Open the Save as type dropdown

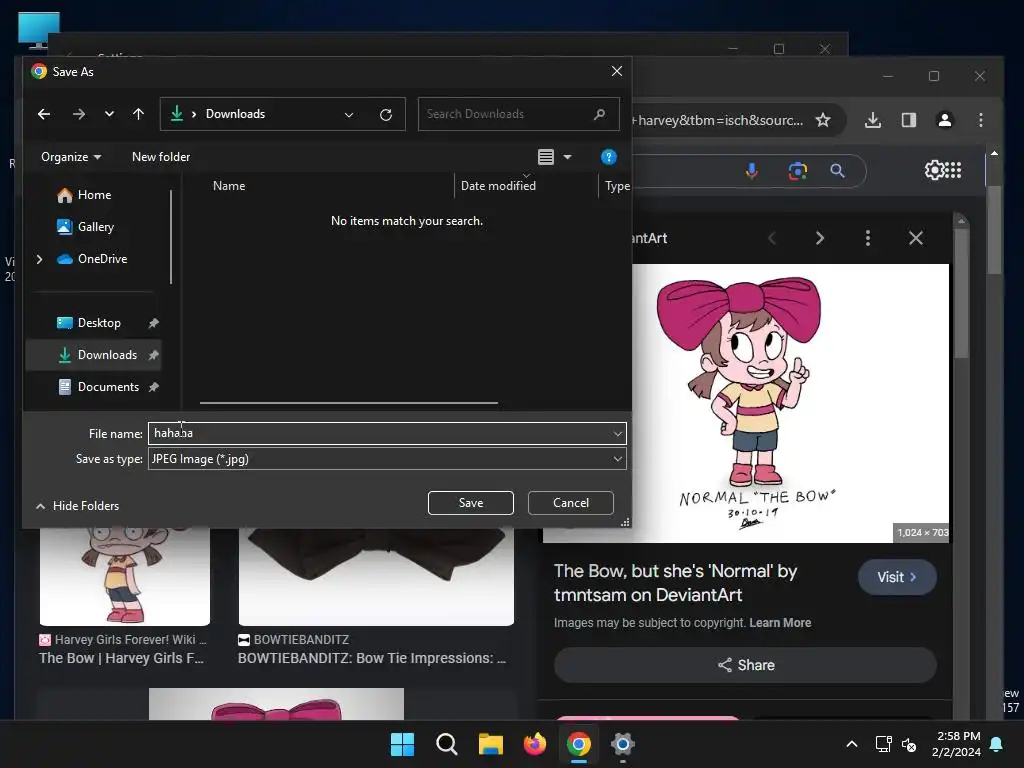tap(387, 459)
